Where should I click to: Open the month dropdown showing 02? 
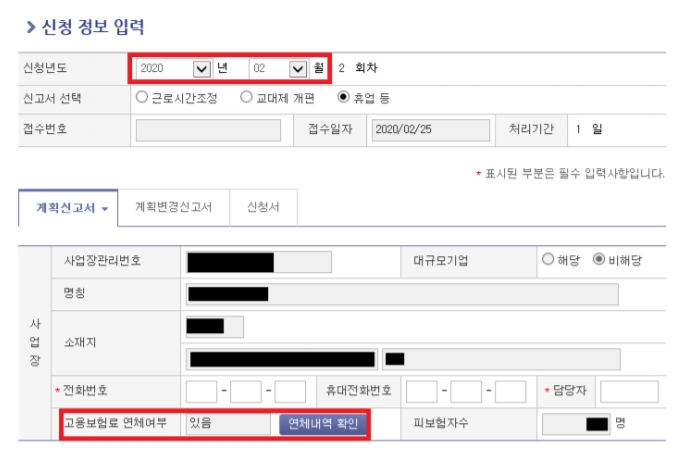click(277, 68)
